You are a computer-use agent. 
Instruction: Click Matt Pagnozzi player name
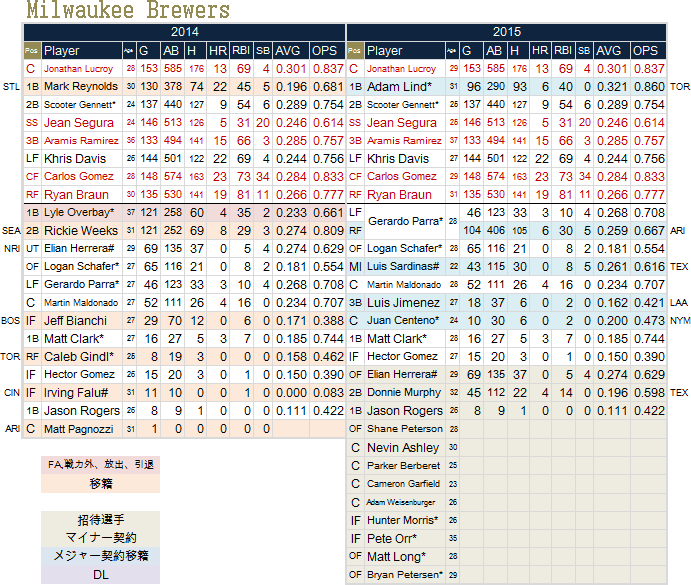(x=79, y=429)
